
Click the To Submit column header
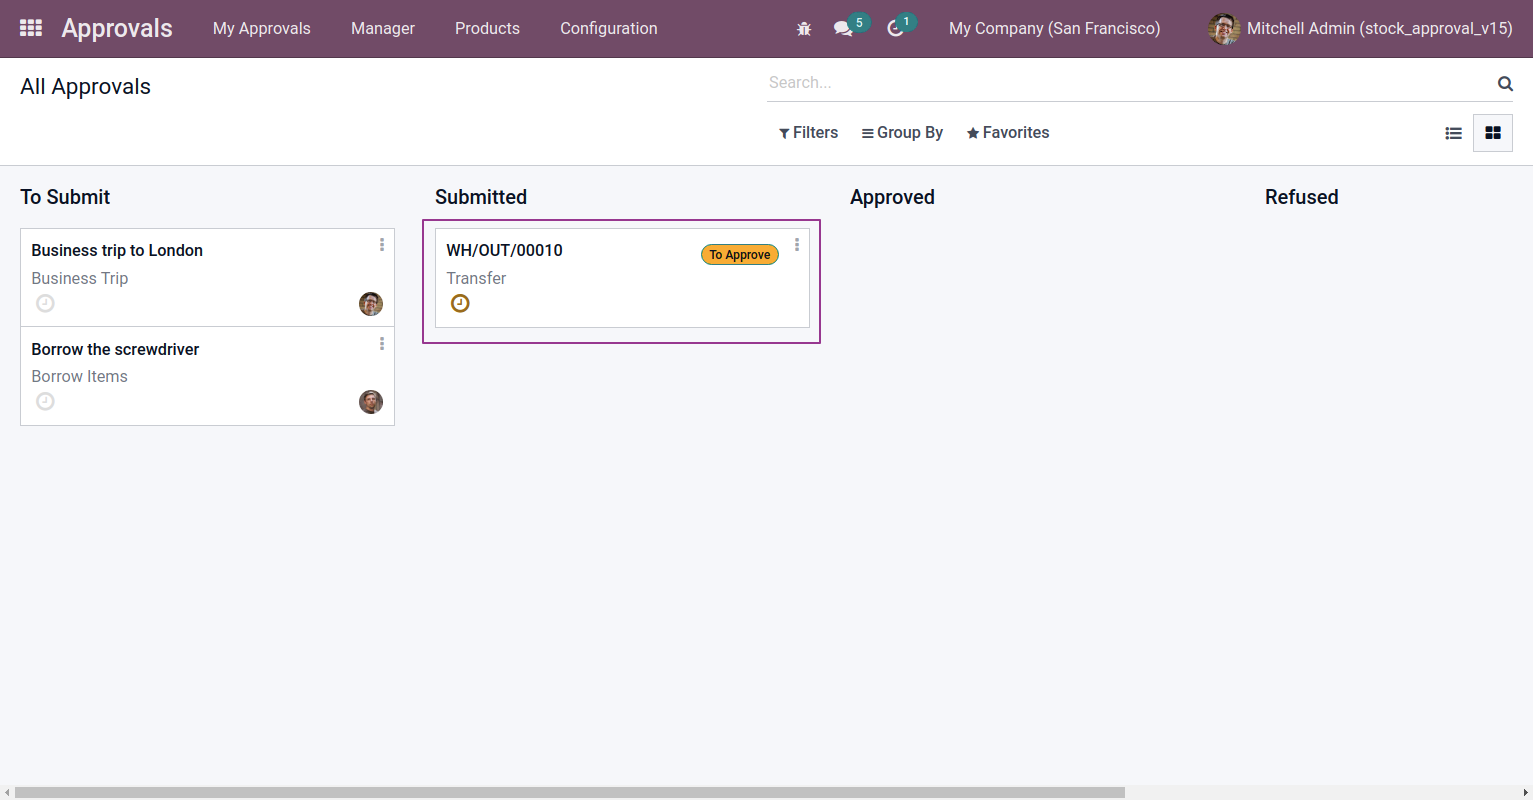[65, 197]
